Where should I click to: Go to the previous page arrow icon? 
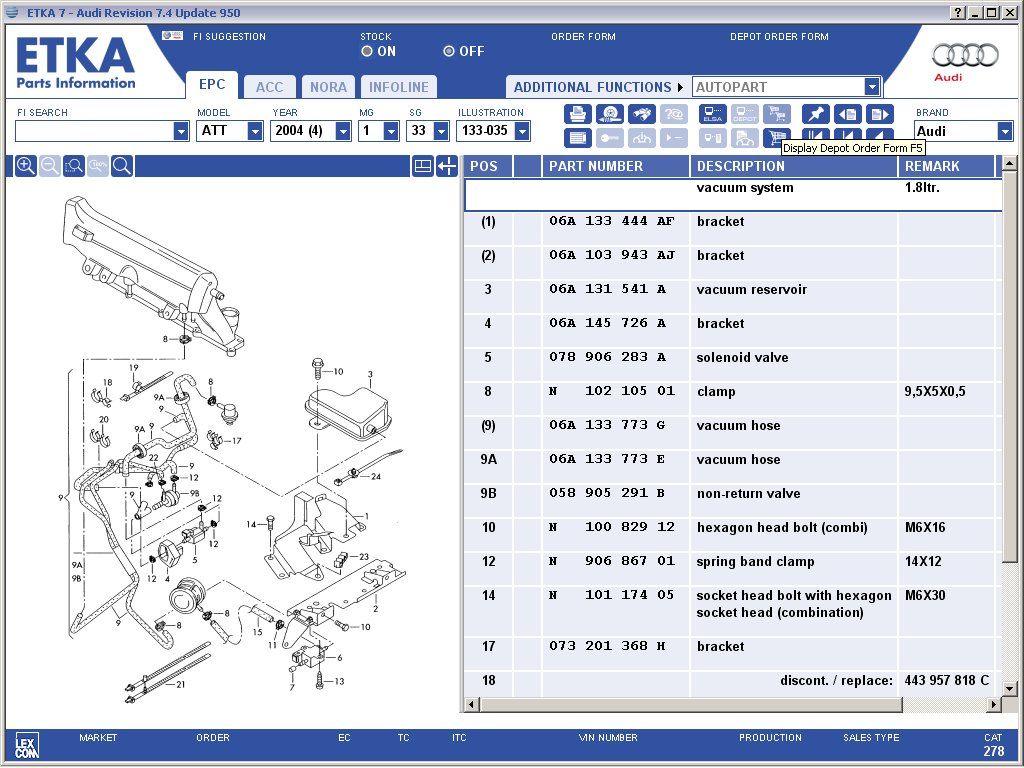coord(848,115)
